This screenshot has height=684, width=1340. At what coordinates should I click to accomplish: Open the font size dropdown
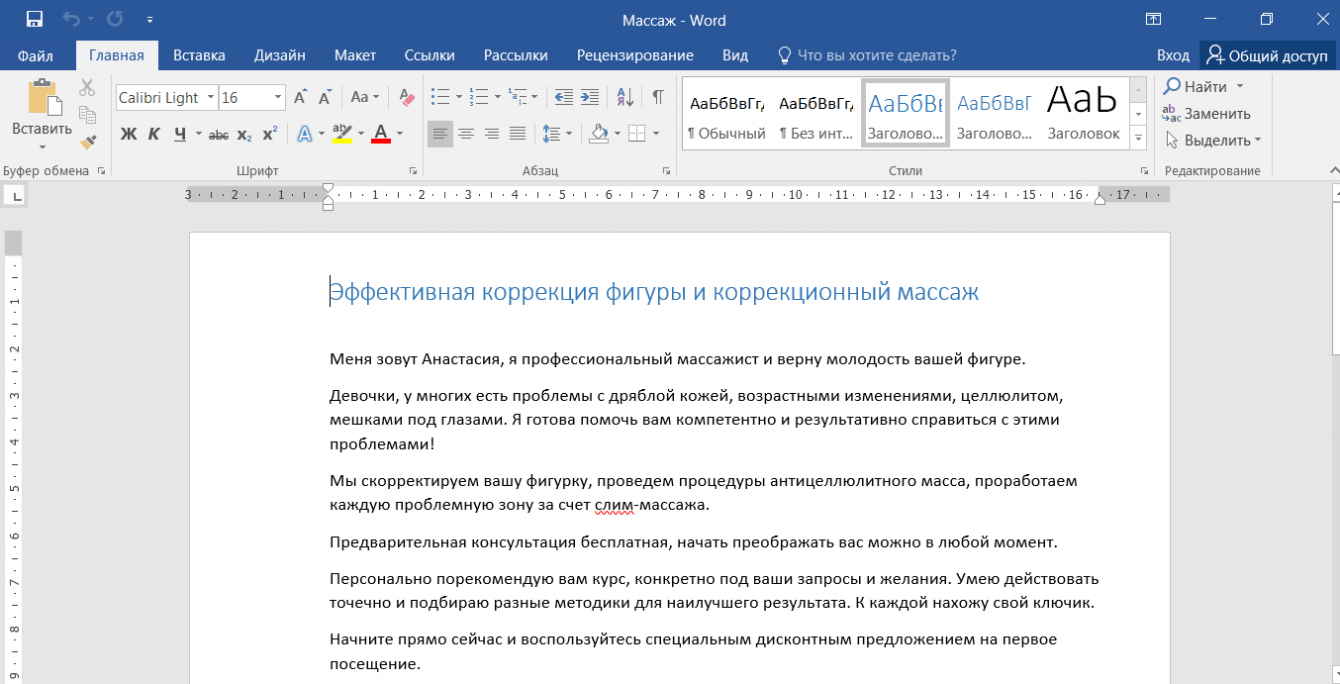click(x=277, y=98)
